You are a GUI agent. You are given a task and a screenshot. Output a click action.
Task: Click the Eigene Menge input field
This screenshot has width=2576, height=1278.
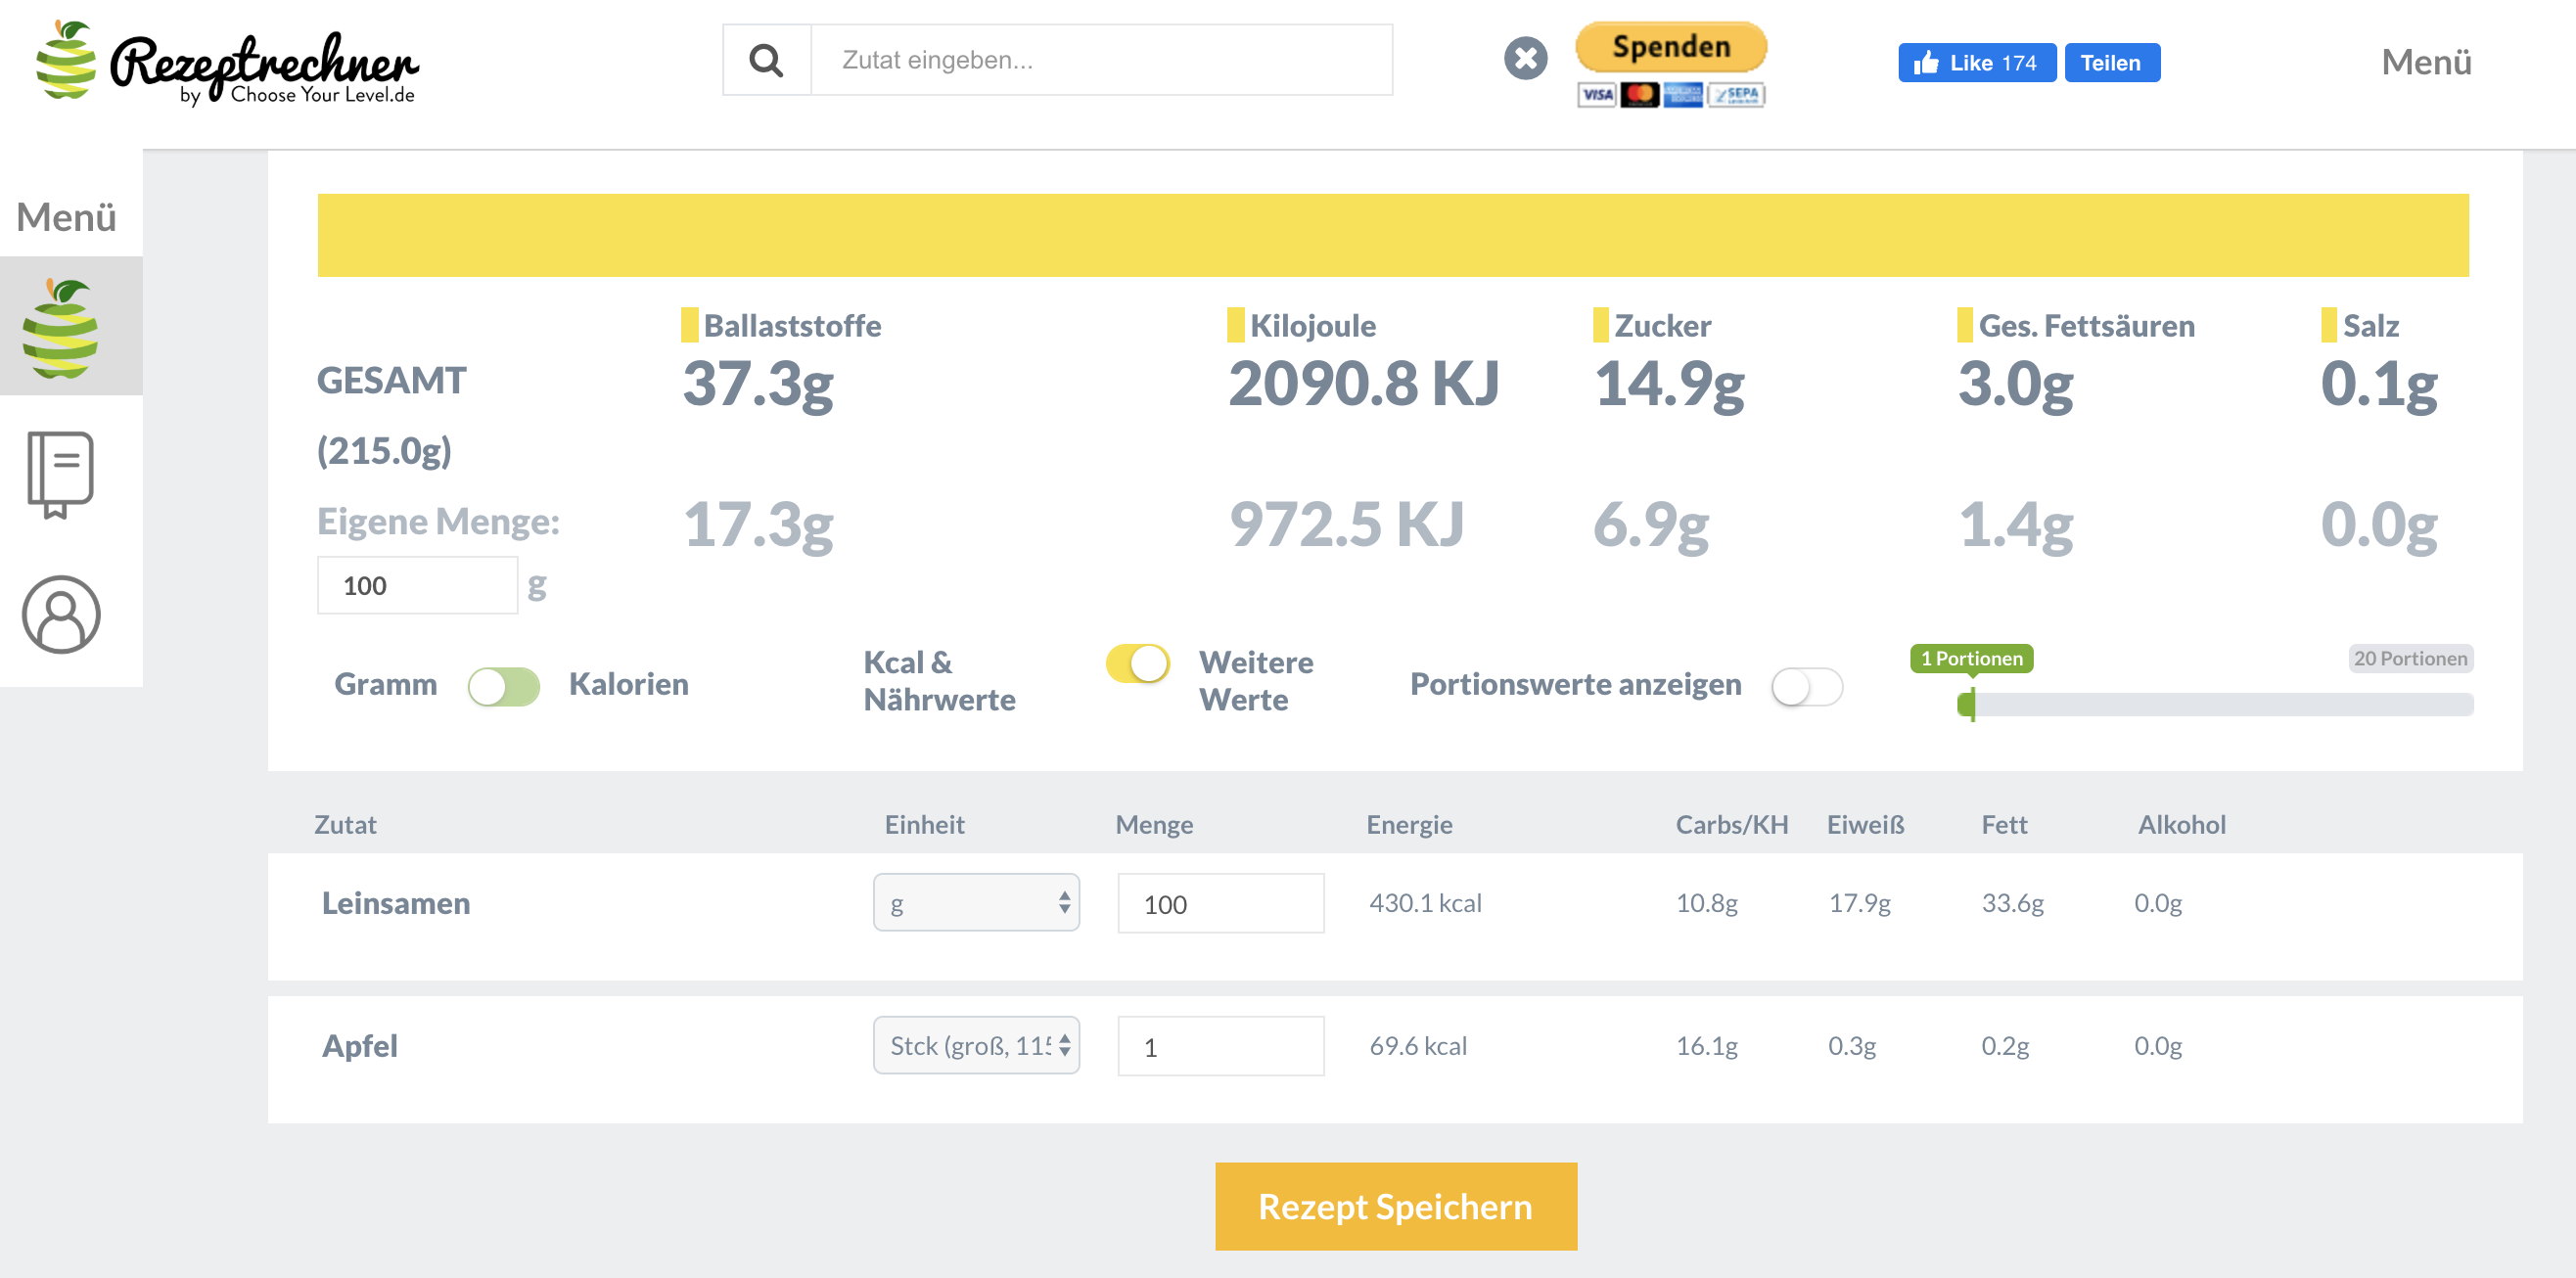click(x=417, y=585)
